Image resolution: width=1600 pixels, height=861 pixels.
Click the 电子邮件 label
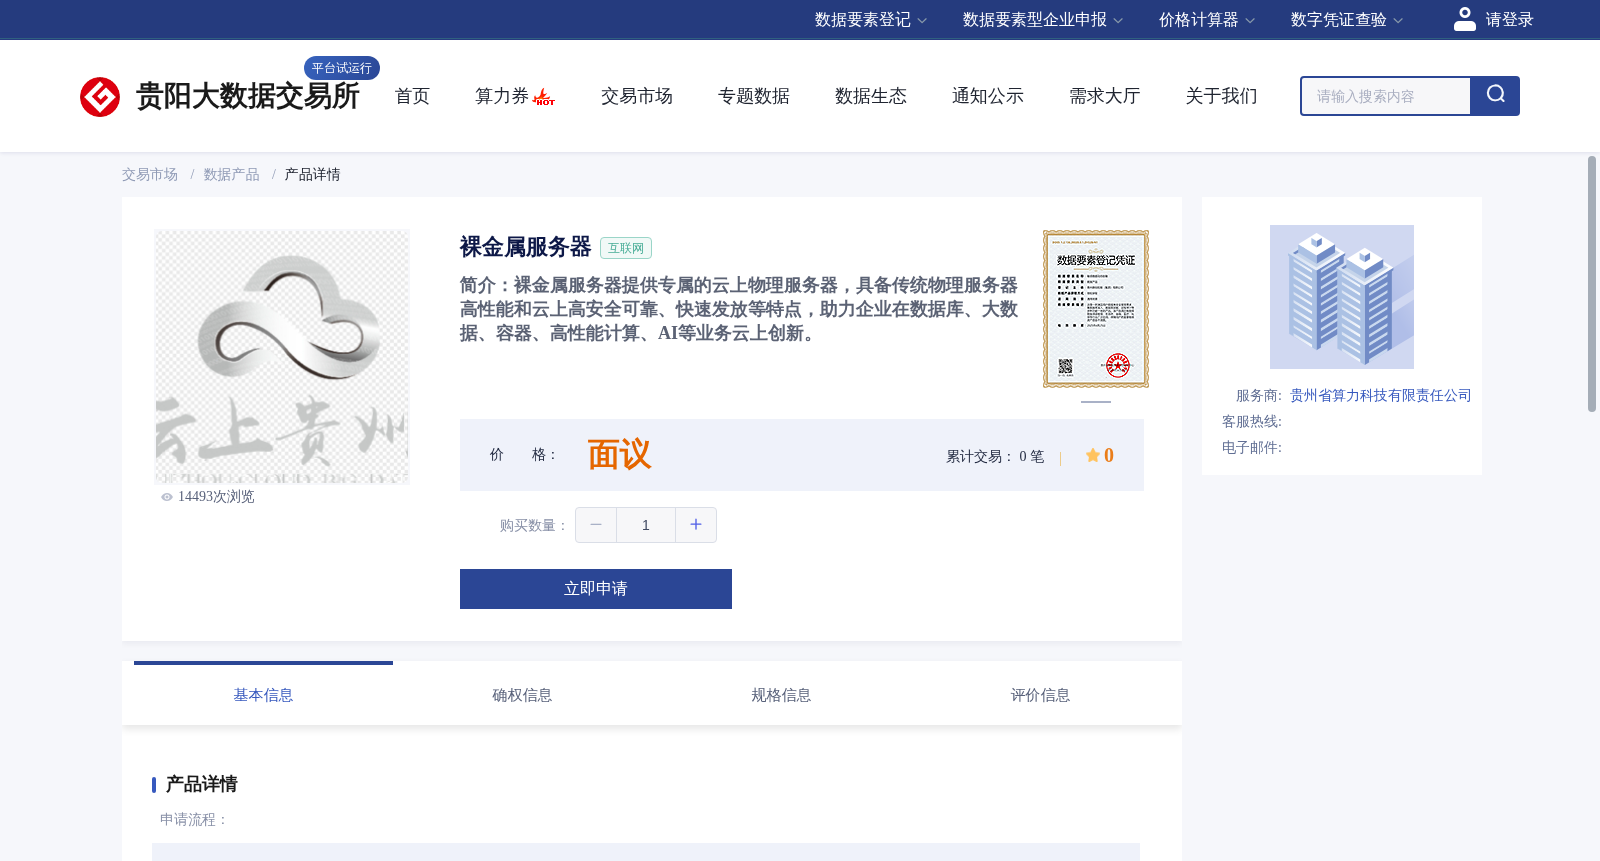coord(1252,448)
